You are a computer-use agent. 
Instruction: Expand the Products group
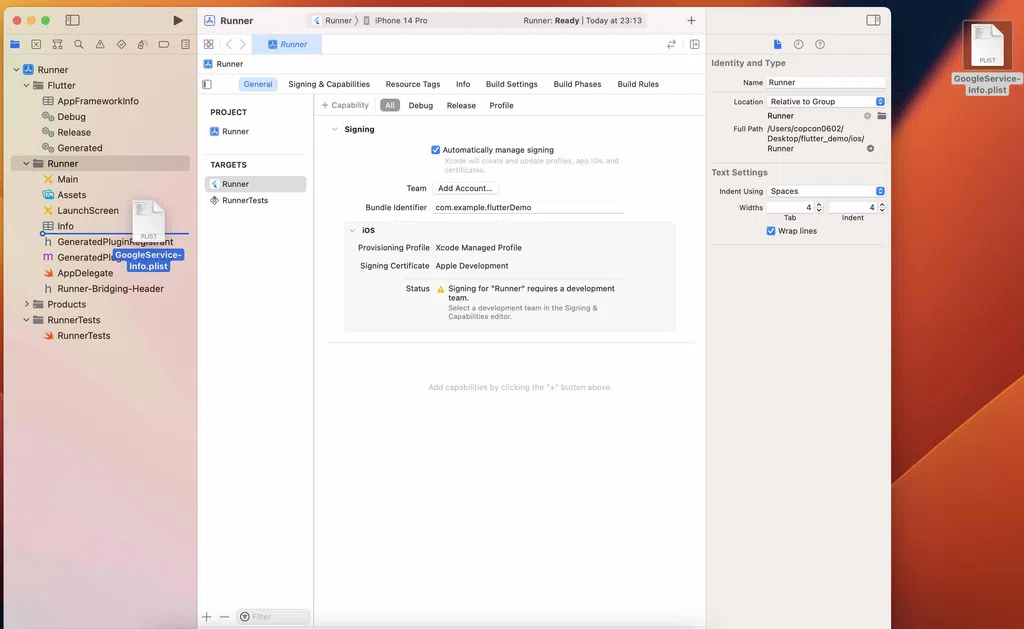[x=27, y=304]
